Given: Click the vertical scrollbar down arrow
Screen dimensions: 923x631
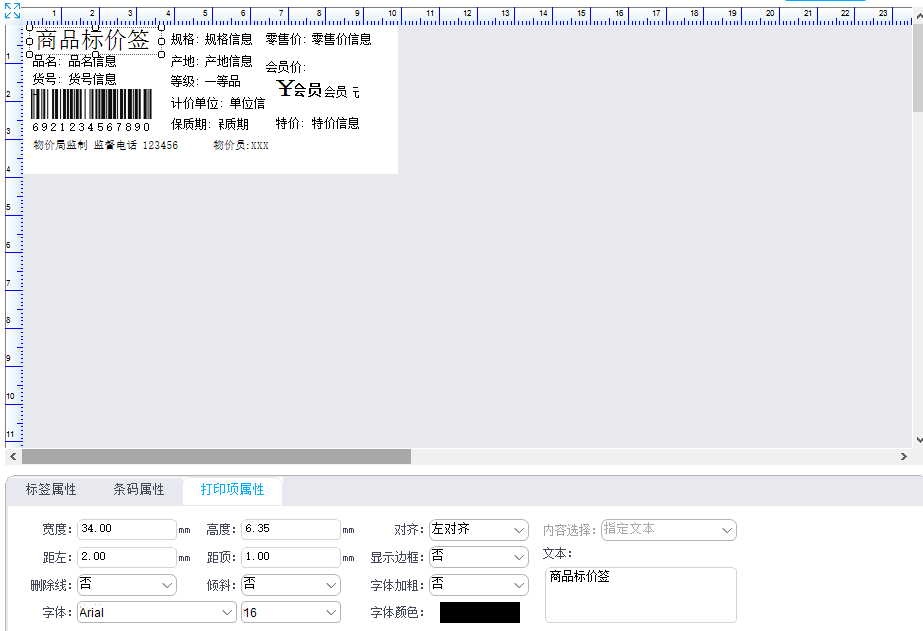Looking at the screenshot, I should click(917, 439).
